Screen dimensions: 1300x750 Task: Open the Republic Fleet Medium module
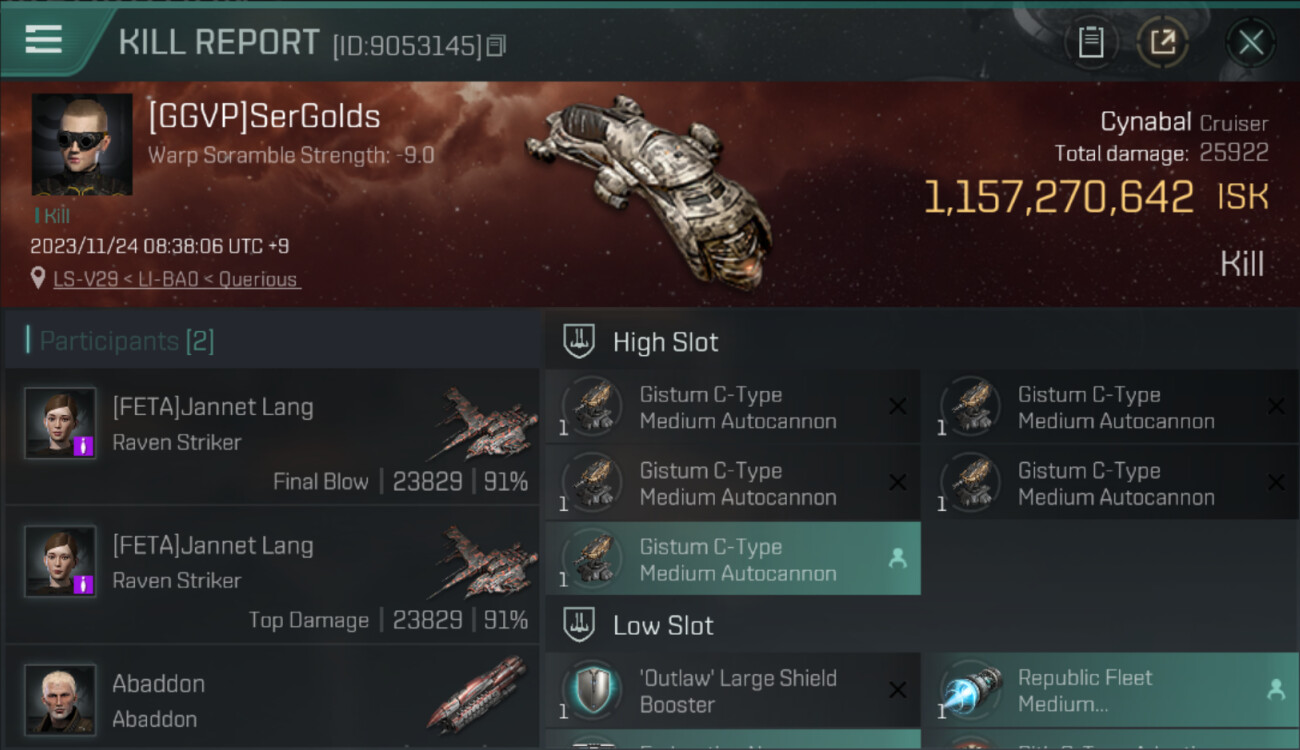(x=1110, y=690)
